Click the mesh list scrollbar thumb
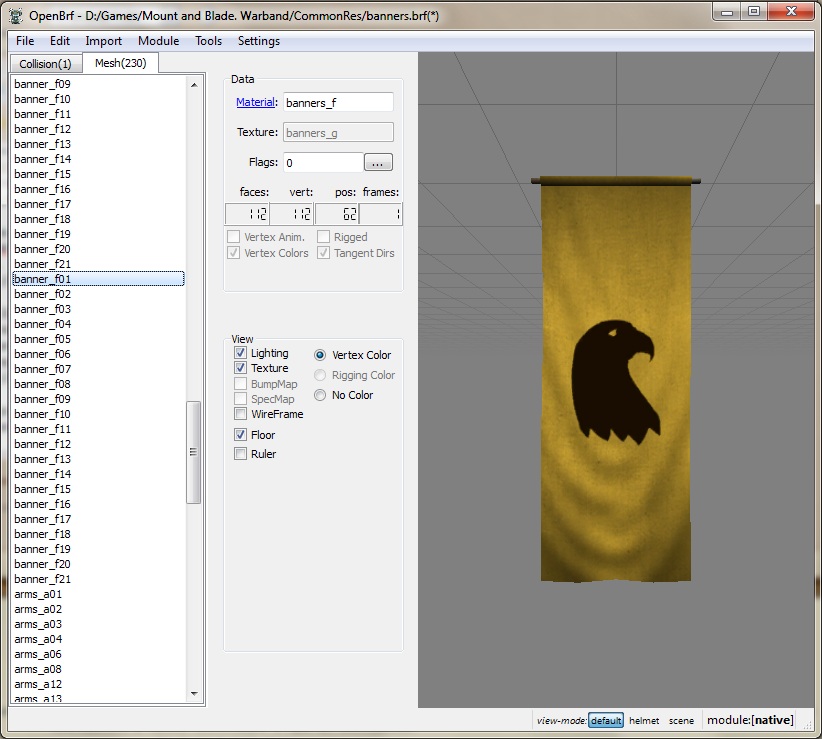The image size is (822, 739). point(193,452)
